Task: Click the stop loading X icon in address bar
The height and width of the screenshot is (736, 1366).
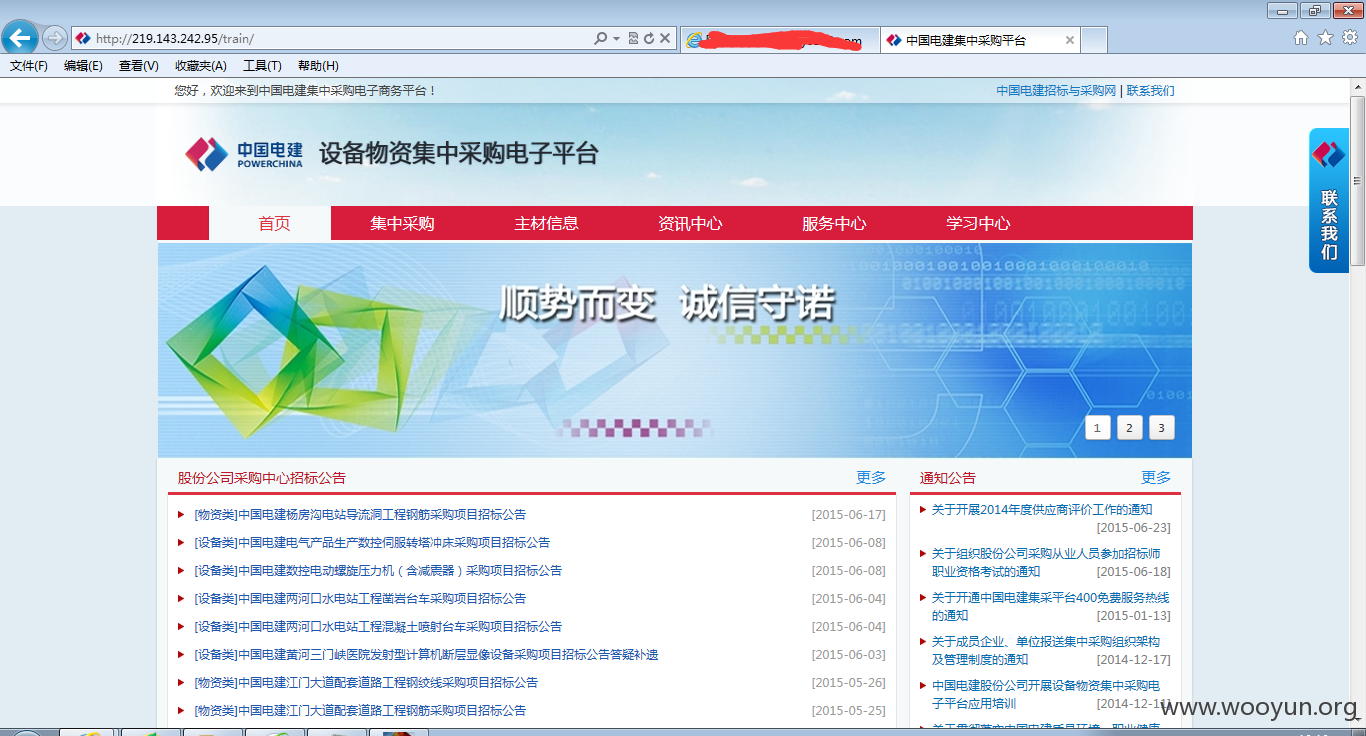Action: tap(664, 38)
